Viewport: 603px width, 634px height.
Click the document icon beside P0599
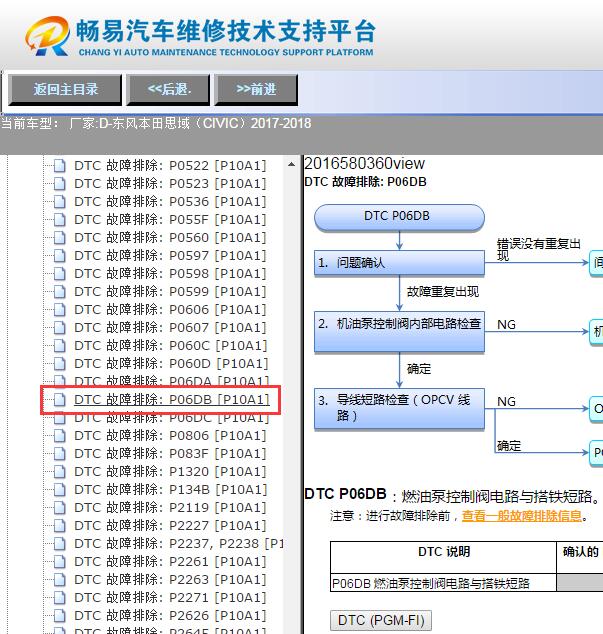tap(59, 292)
